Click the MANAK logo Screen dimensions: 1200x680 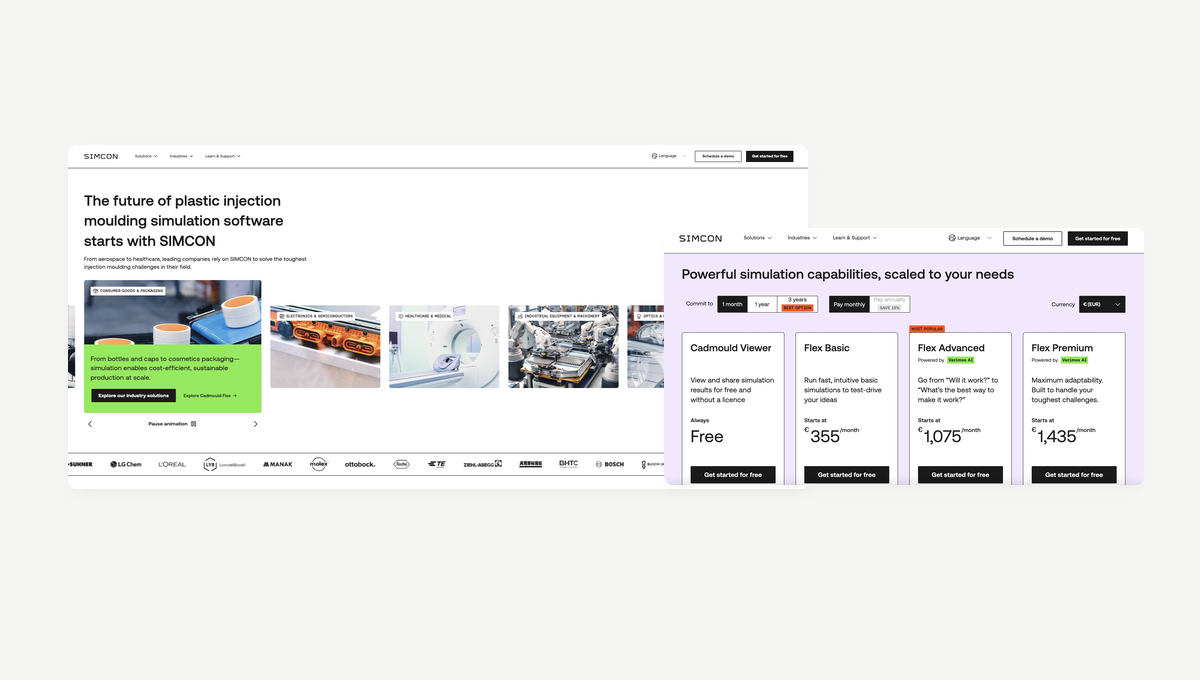[278, 464]
